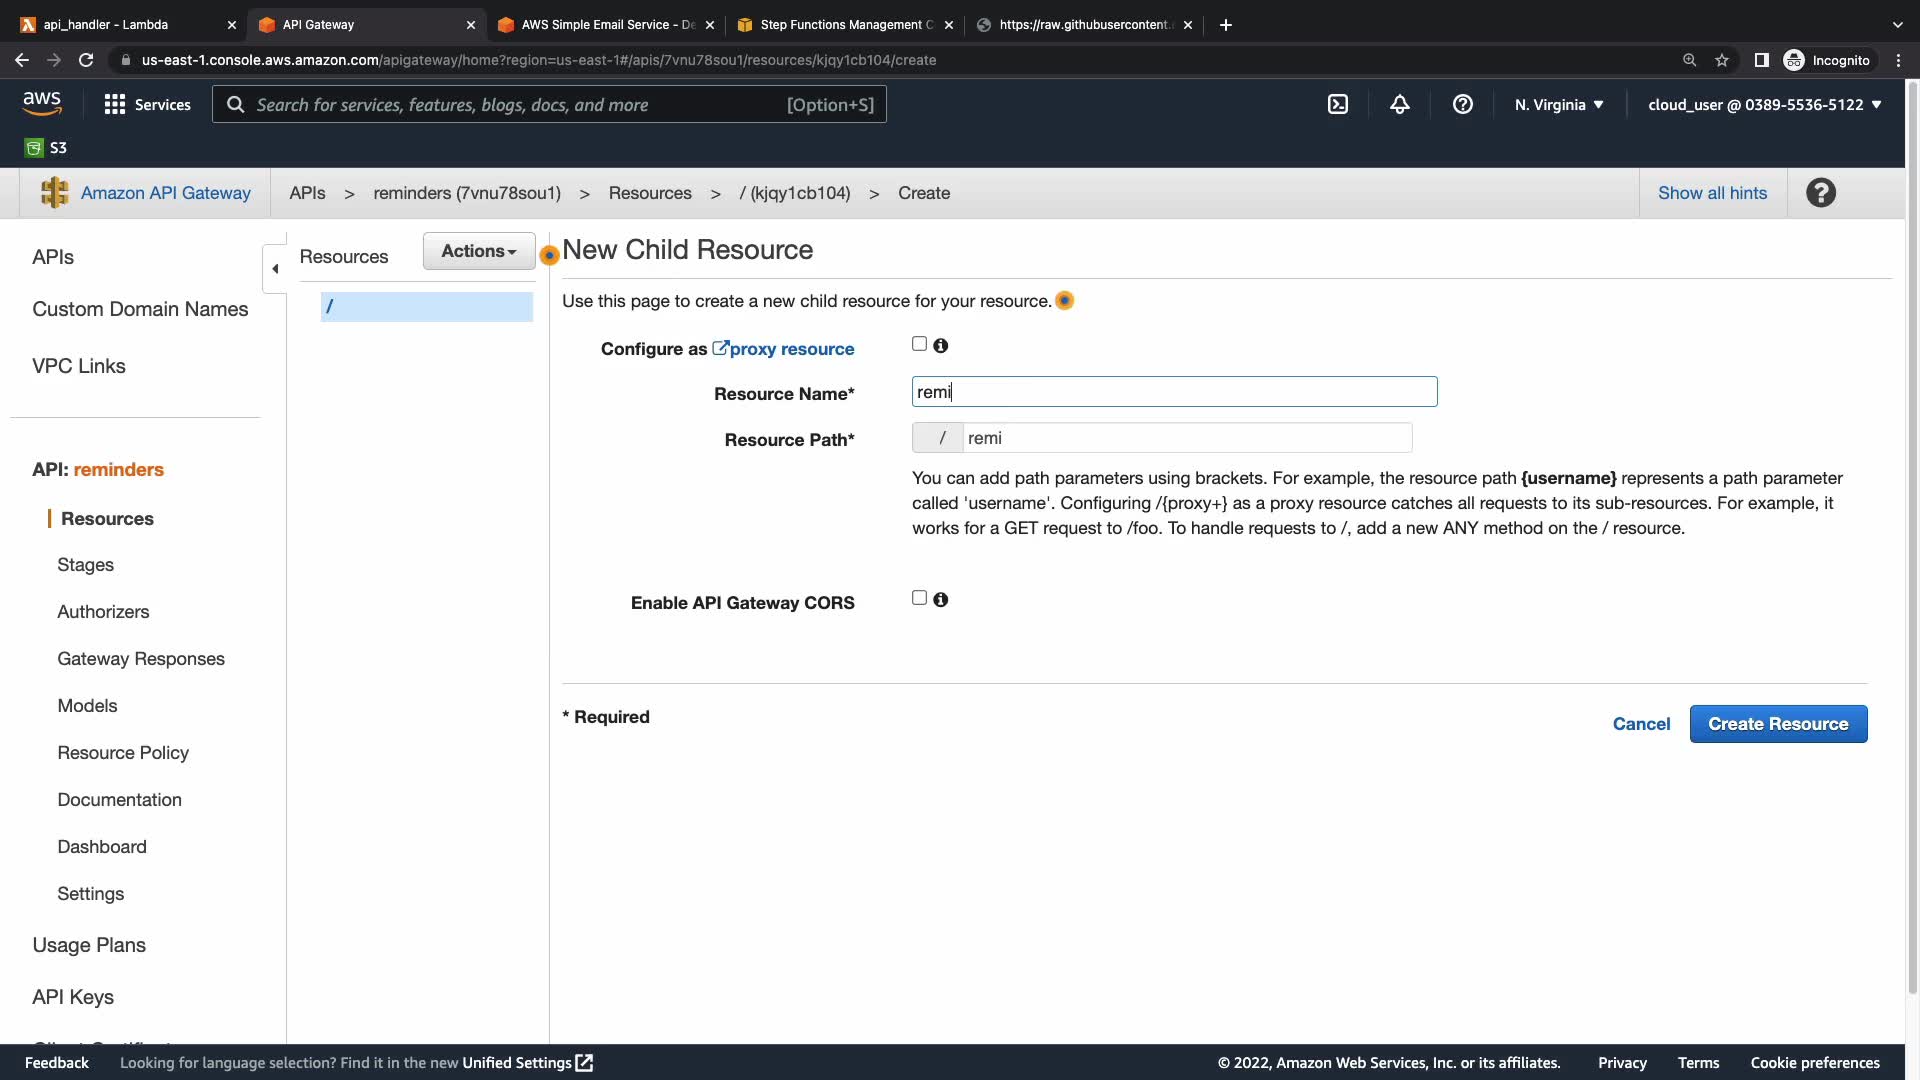Click the Create Resource button

pos(1777,724)
